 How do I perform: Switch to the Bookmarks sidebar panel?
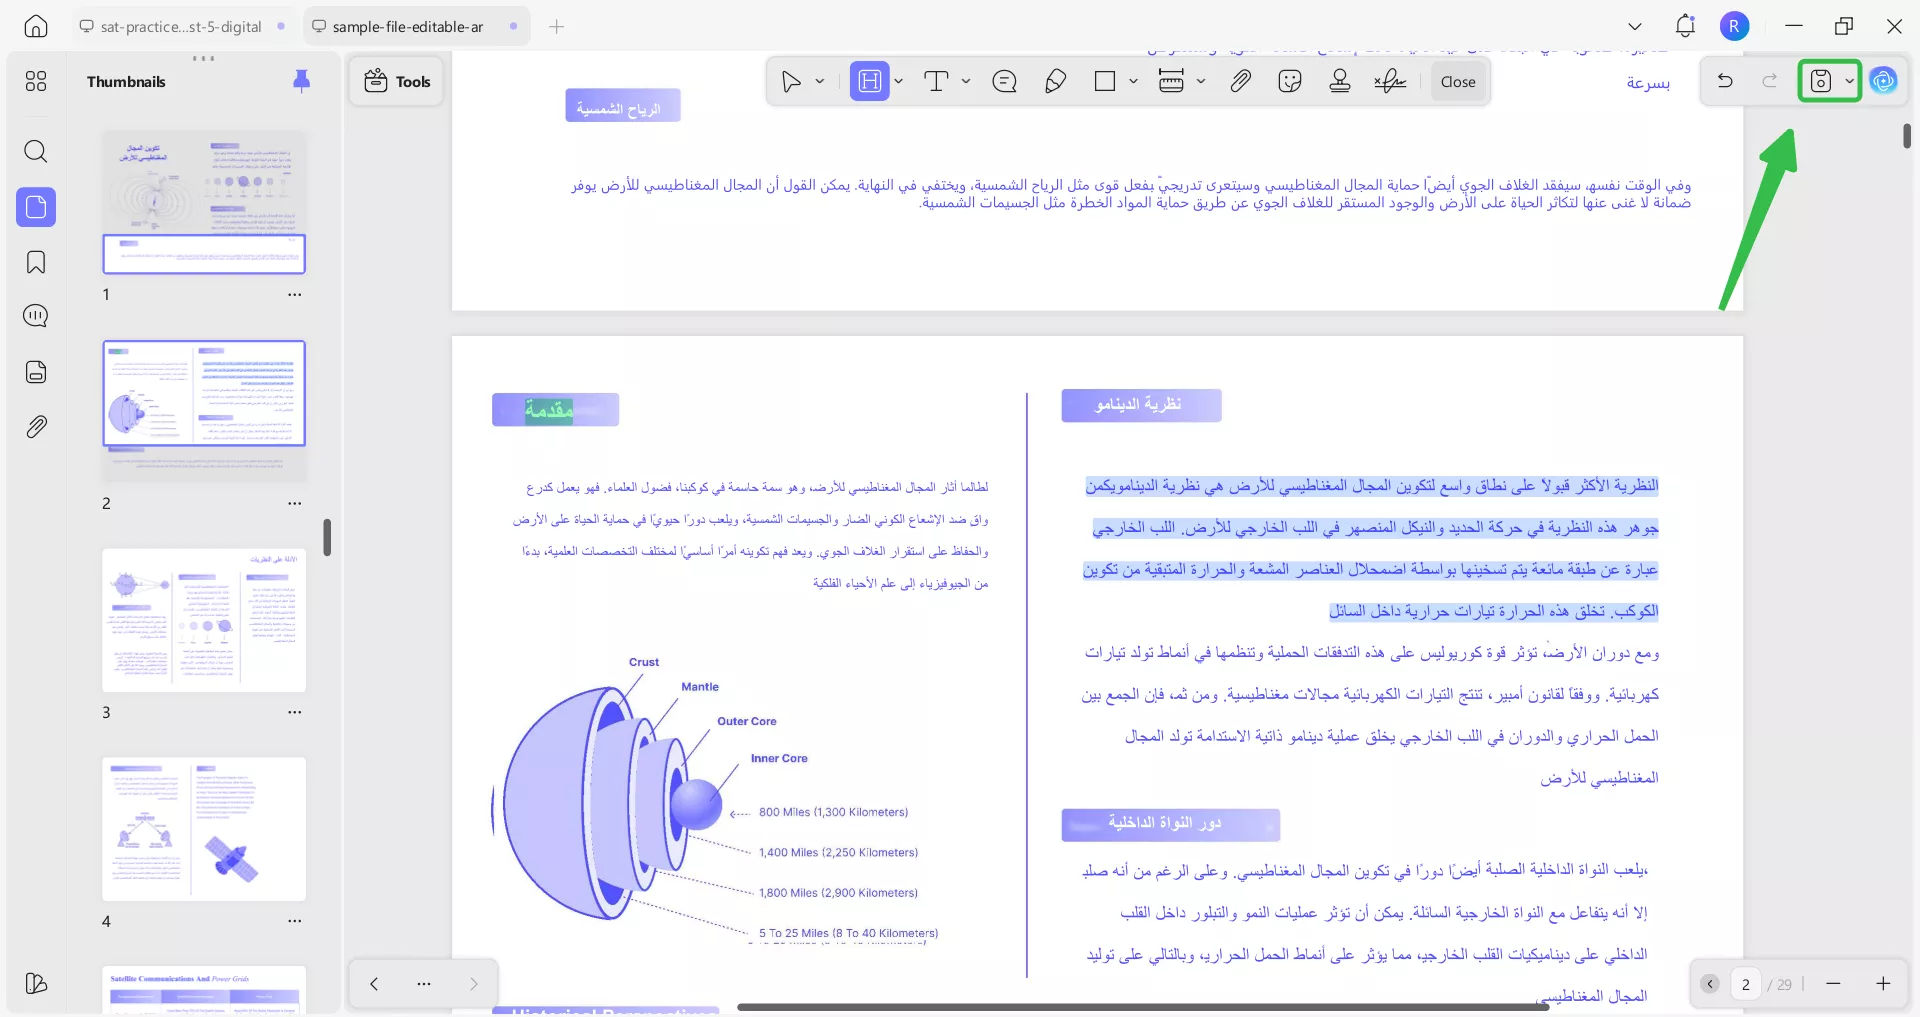click(36, 262)
